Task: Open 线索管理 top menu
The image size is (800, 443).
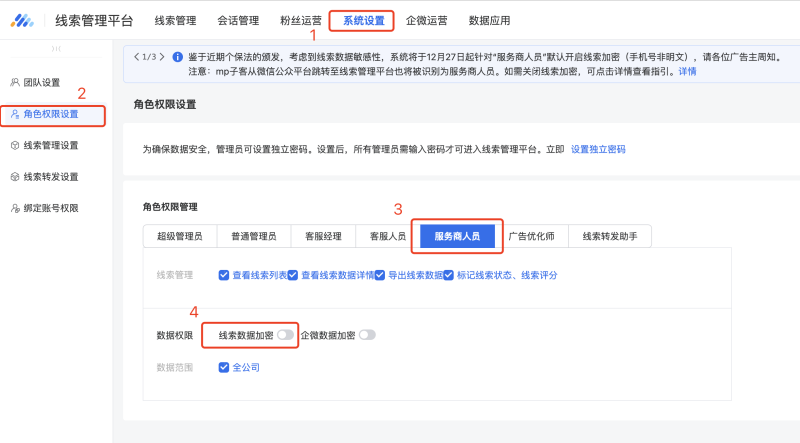Action: [176, 21]
